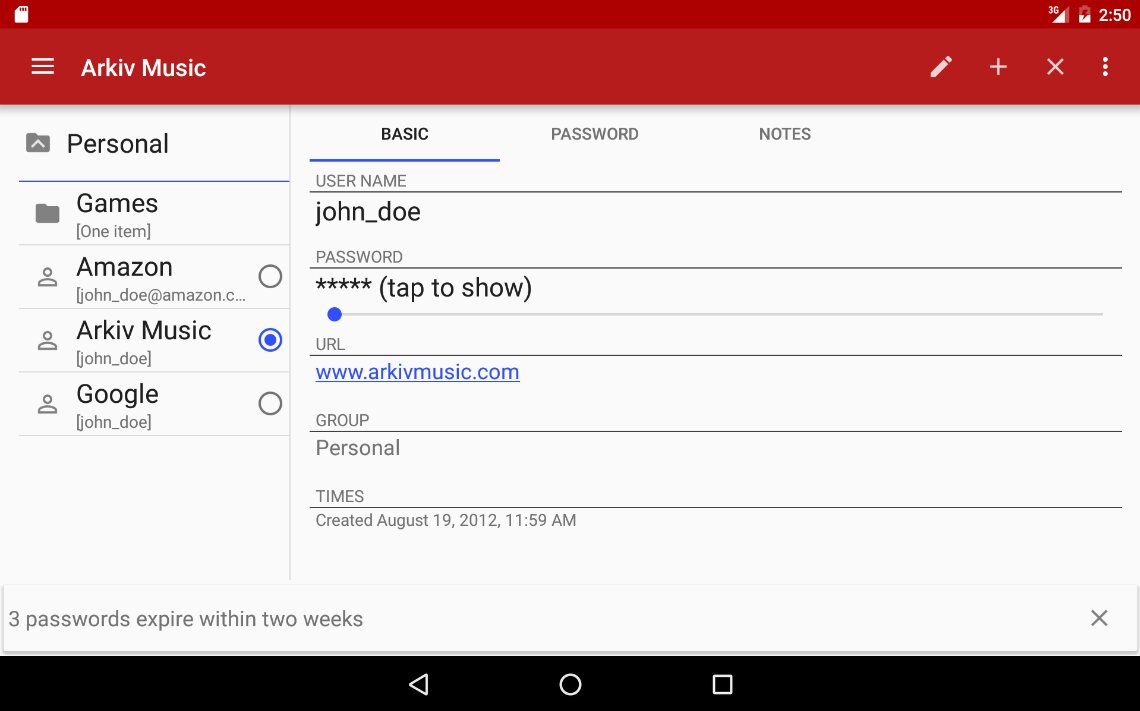This screenshot has height=711, width=1140.
Task: Add a new entry with plus icon
Action: [x=998, y=67]
